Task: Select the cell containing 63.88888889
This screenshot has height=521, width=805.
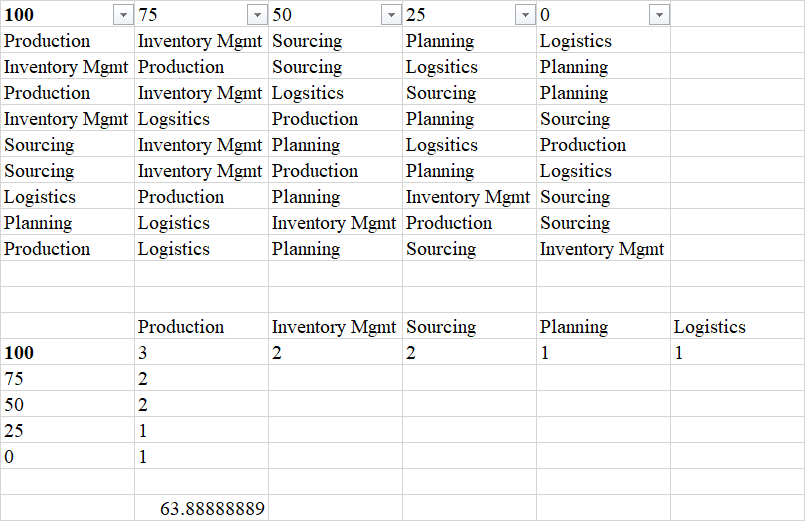Action: tap(212, 509)
